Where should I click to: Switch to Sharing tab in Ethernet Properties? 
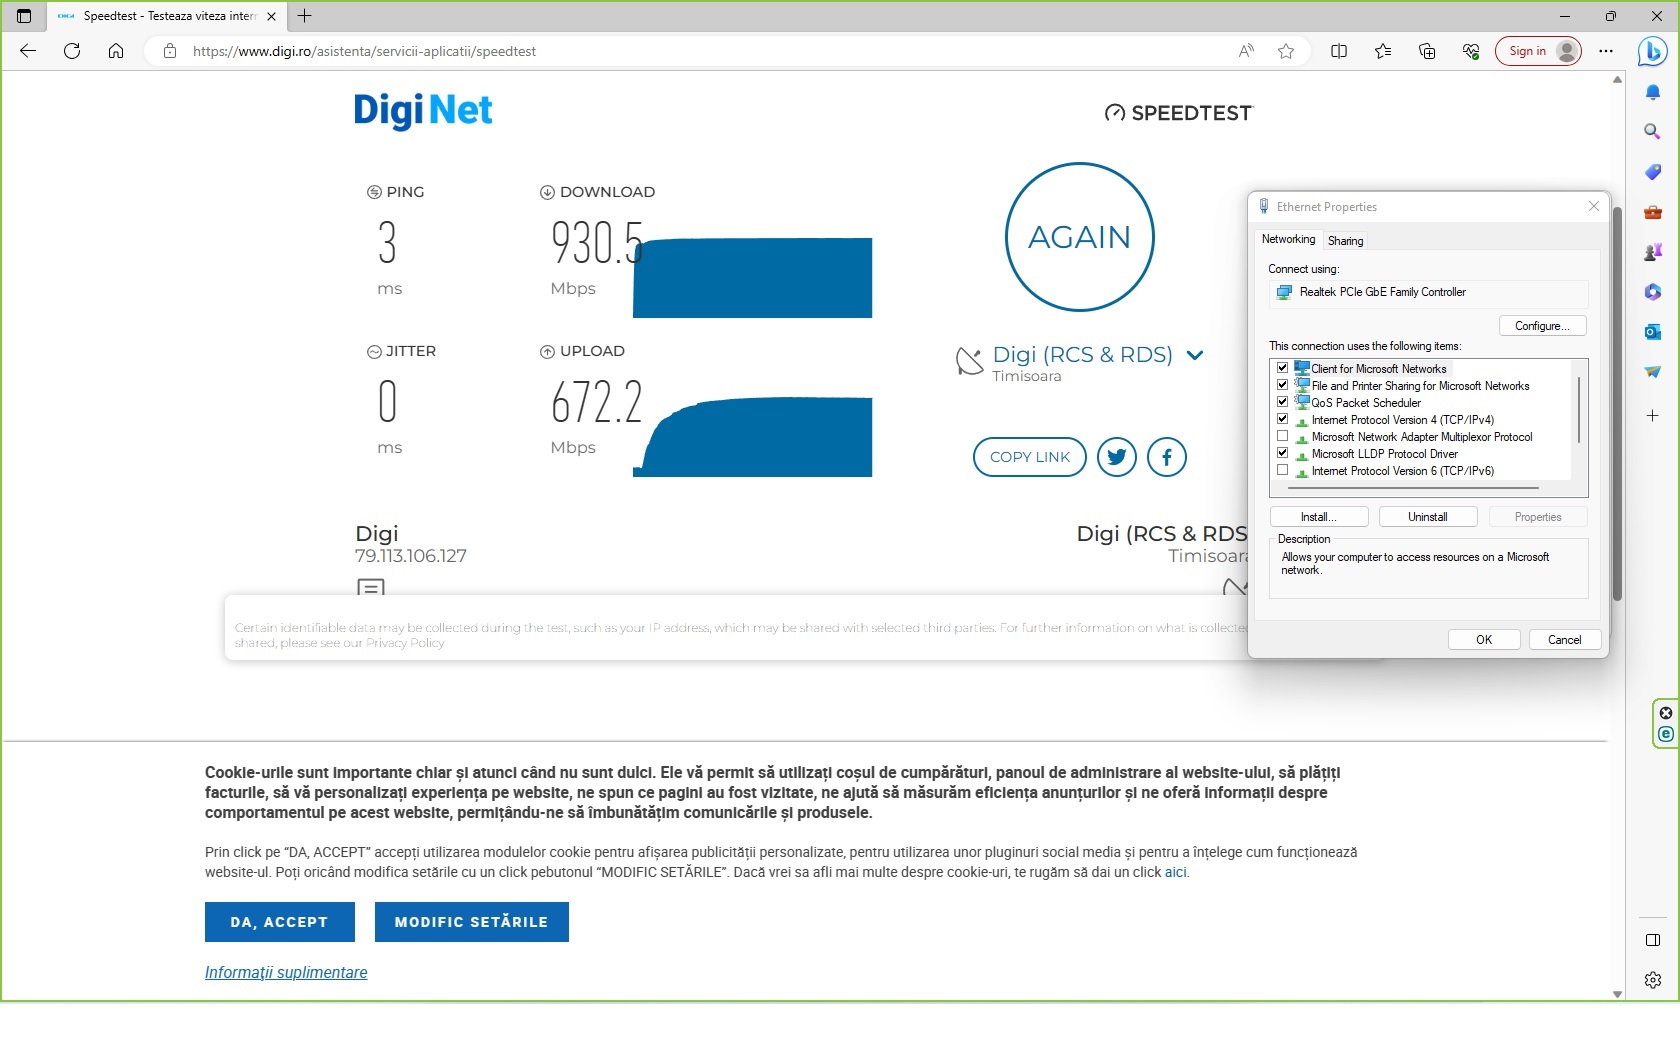(1345, 241)
